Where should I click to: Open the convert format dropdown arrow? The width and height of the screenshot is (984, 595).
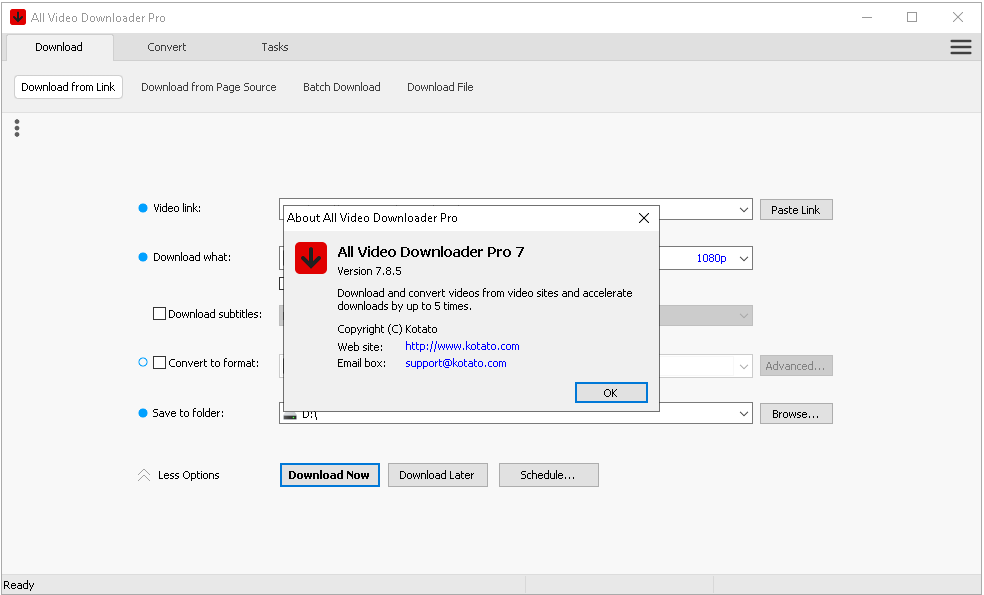pos(744,366)
